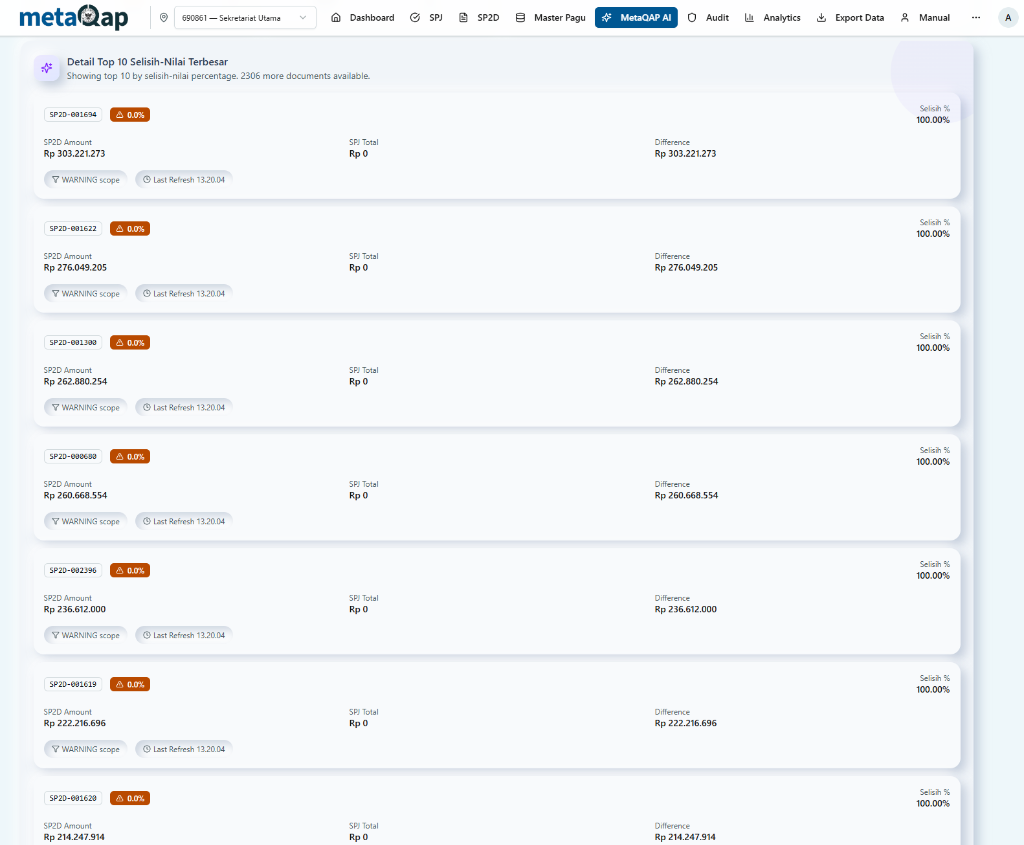Switch to the Manual navigation item

(925, 17)
